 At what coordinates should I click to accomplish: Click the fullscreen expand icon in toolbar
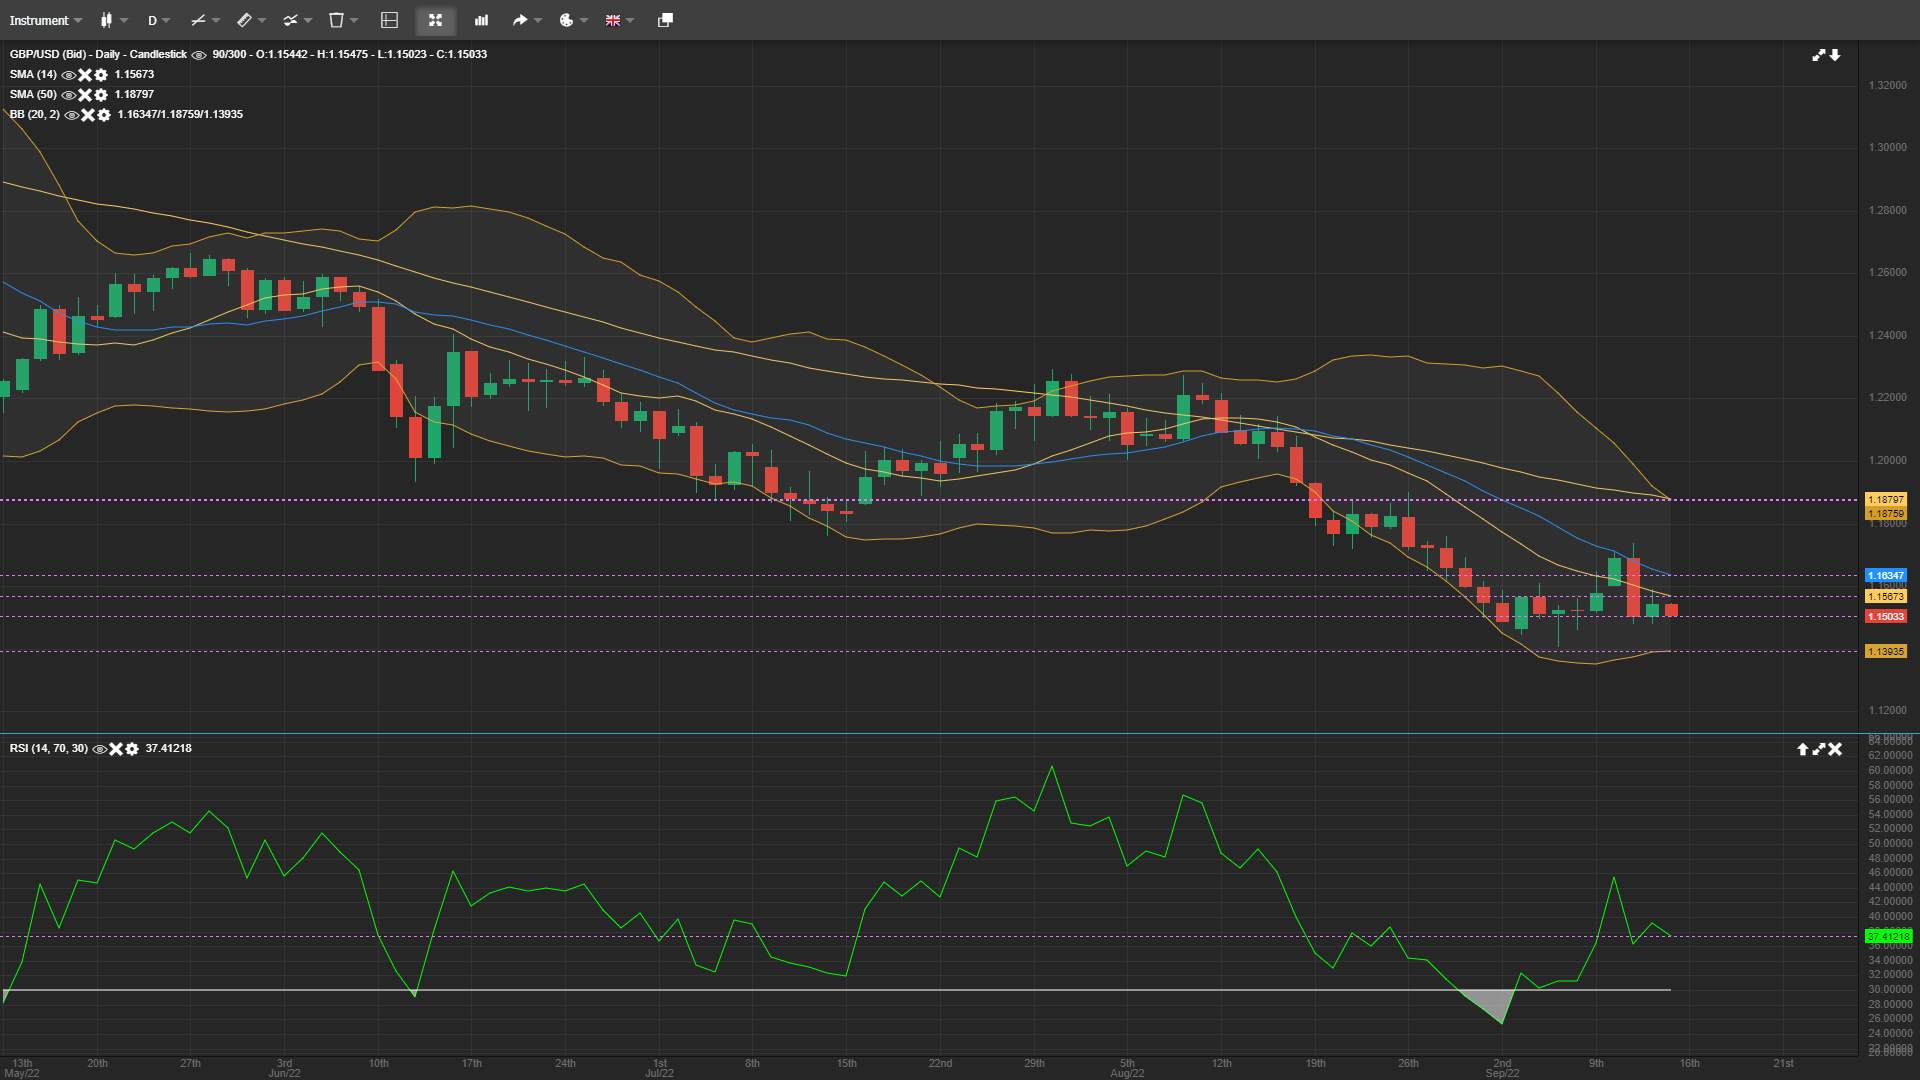point(435,20)
